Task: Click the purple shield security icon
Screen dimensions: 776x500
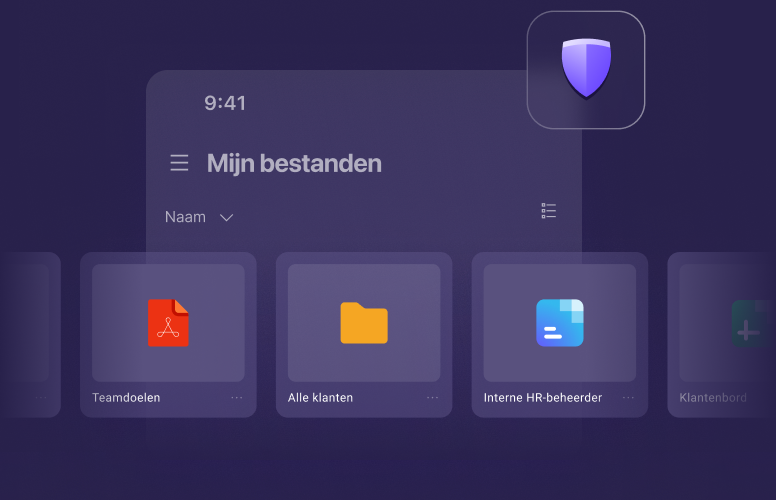Action: (586, 68)
